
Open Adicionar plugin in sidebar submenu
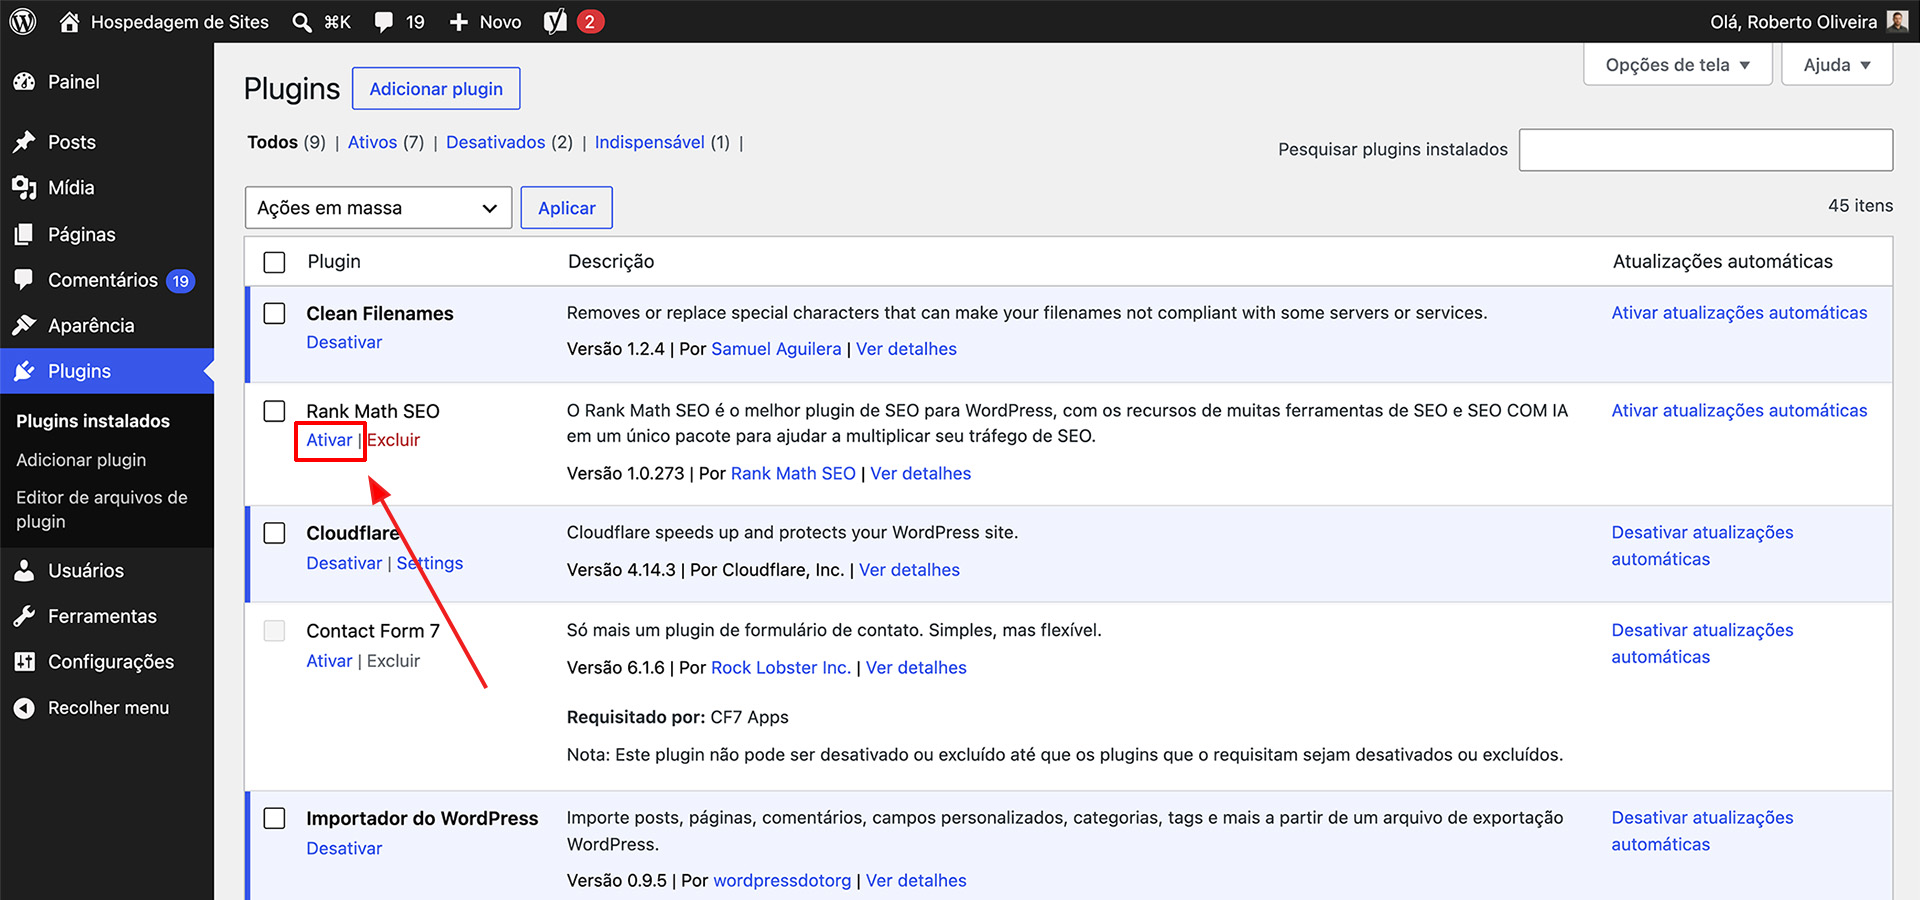pyautogui.click(x=81, y=460)
